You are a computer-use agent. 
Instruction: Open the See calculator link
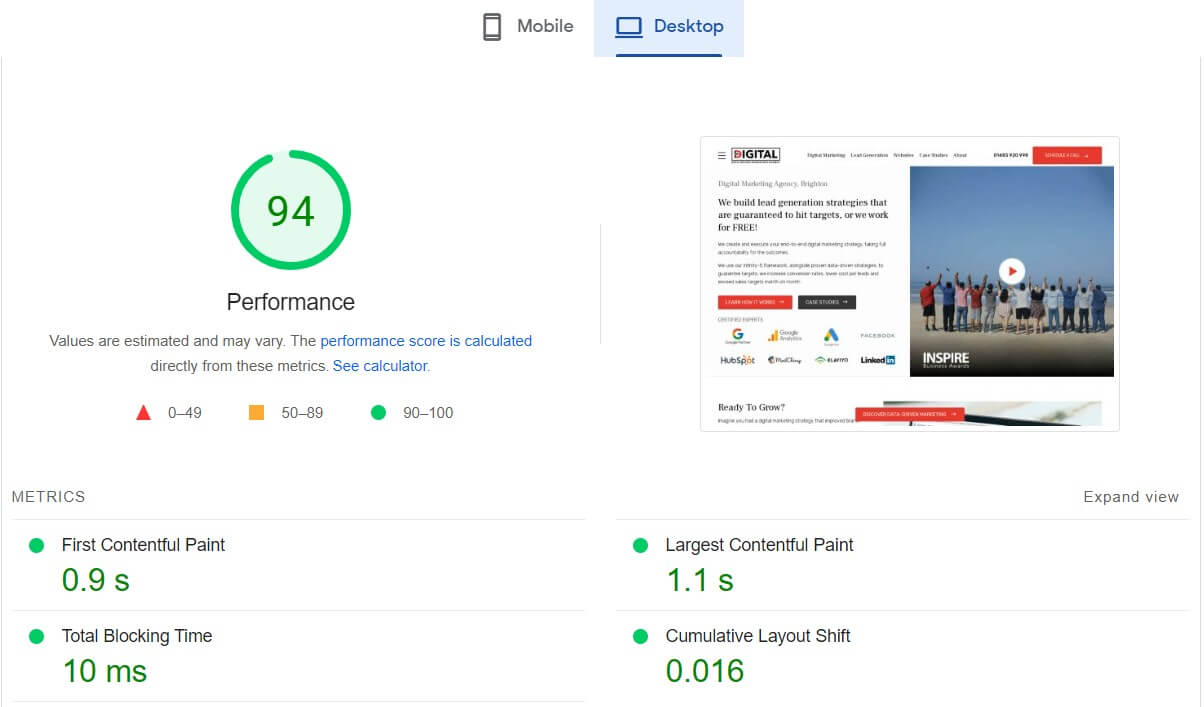pyautogui.click(x=380, y=366)
